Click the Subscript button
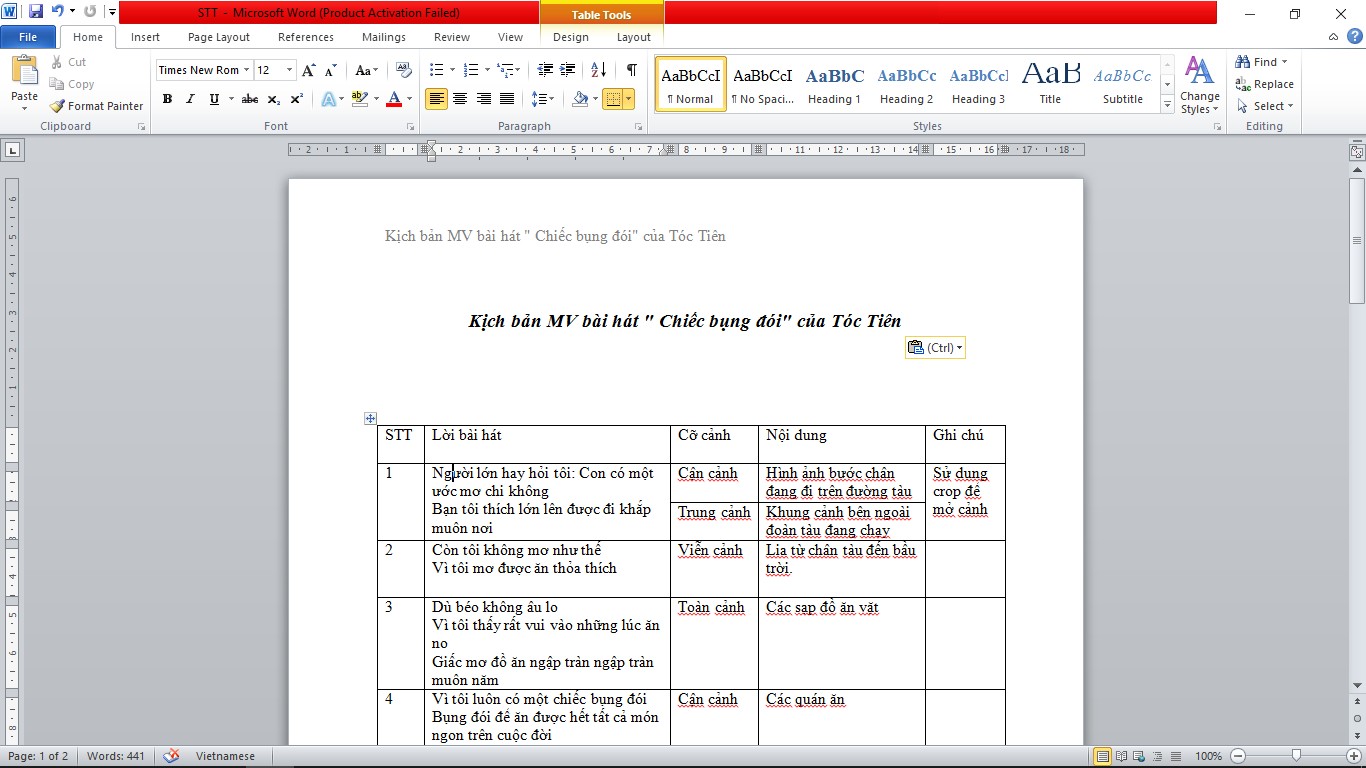 click(x=274, y=99)
